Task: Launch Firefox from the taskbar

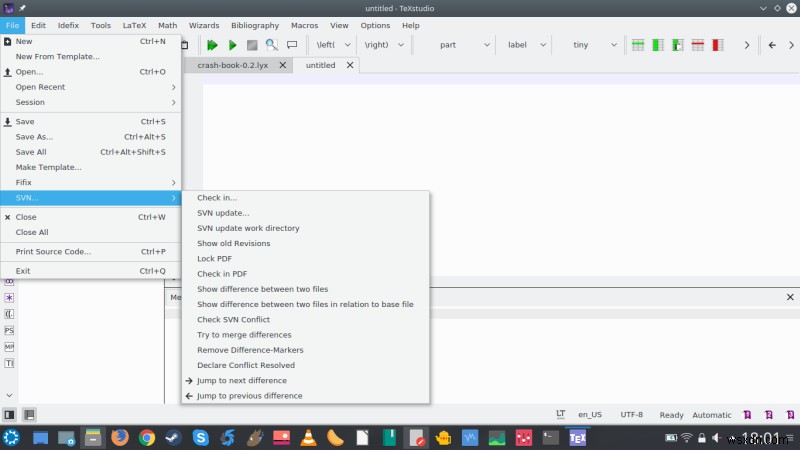Action: pyautogui.click(x=120, y=437)
